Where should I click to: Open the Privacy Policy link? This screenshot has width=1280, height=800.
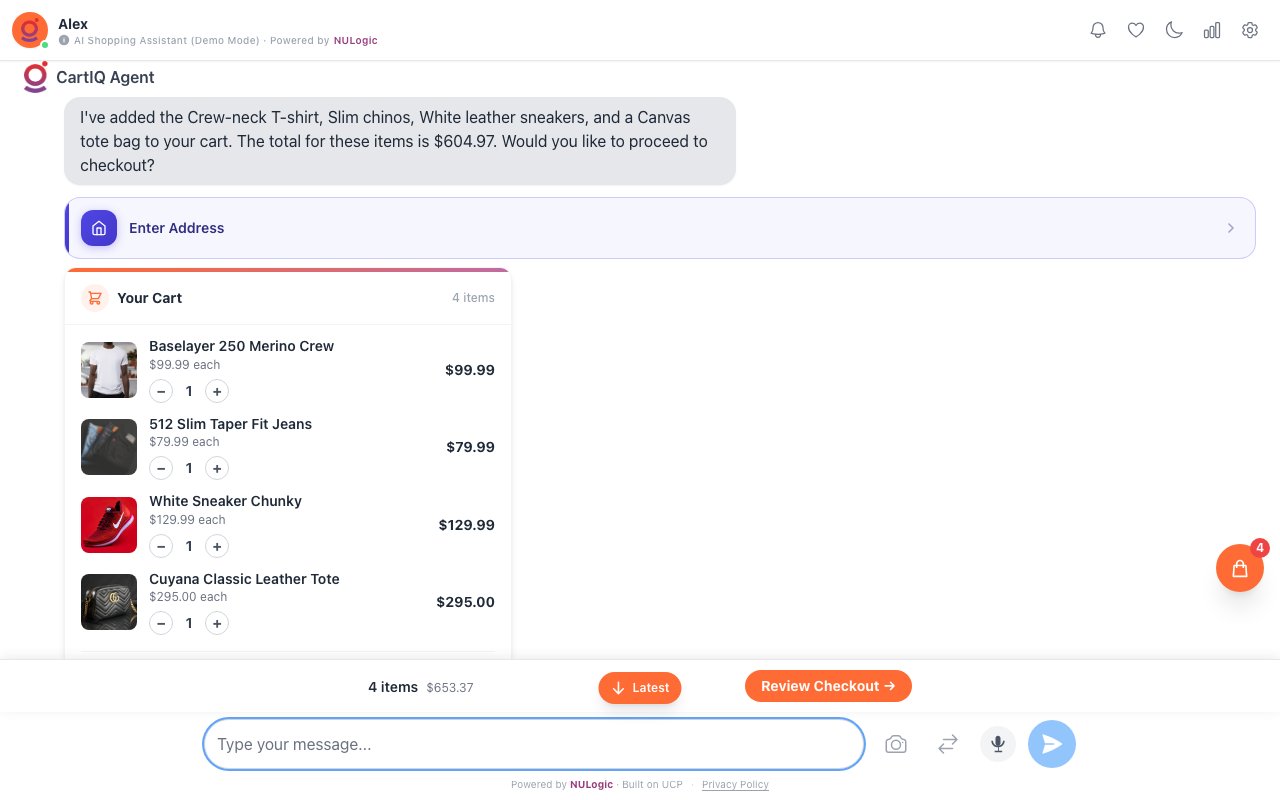pyautogui.click(x=735, y=785)
